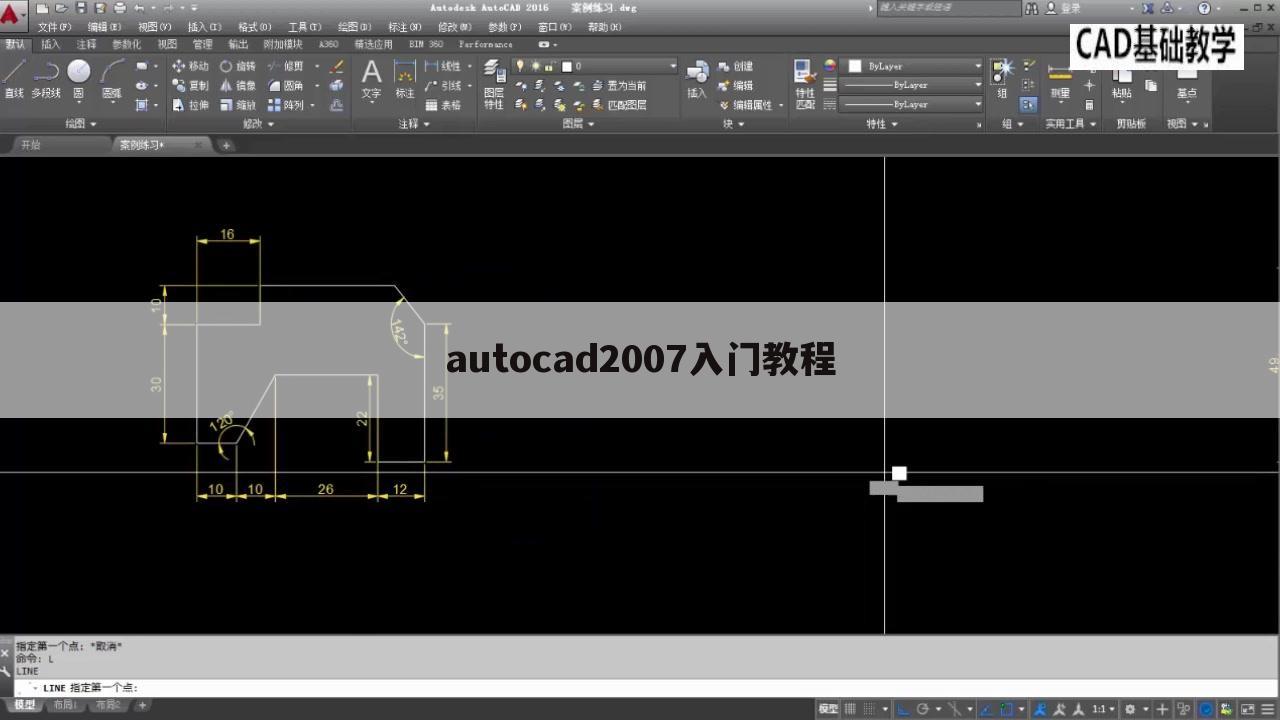Screen dimensions: 1280x720
Task: Click the Trim (修剪) tool
Action: coord(286,66)
